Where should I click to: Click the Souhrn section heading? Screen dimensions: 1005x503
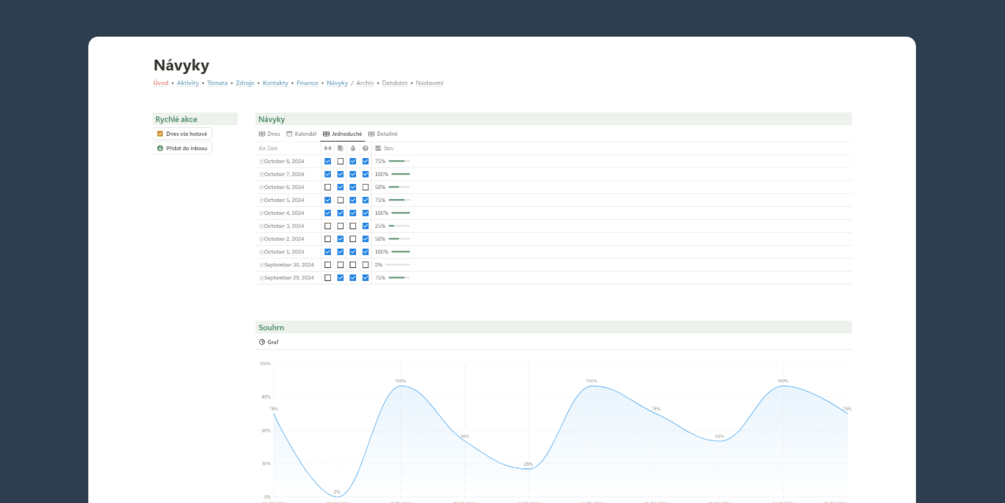point(271,327)
